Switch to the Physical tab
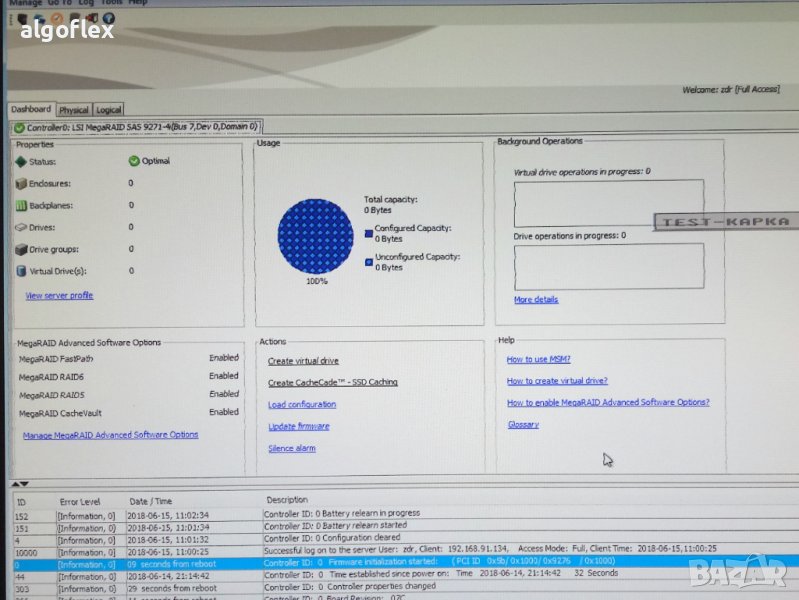799x600 pixels. point(74,110)
